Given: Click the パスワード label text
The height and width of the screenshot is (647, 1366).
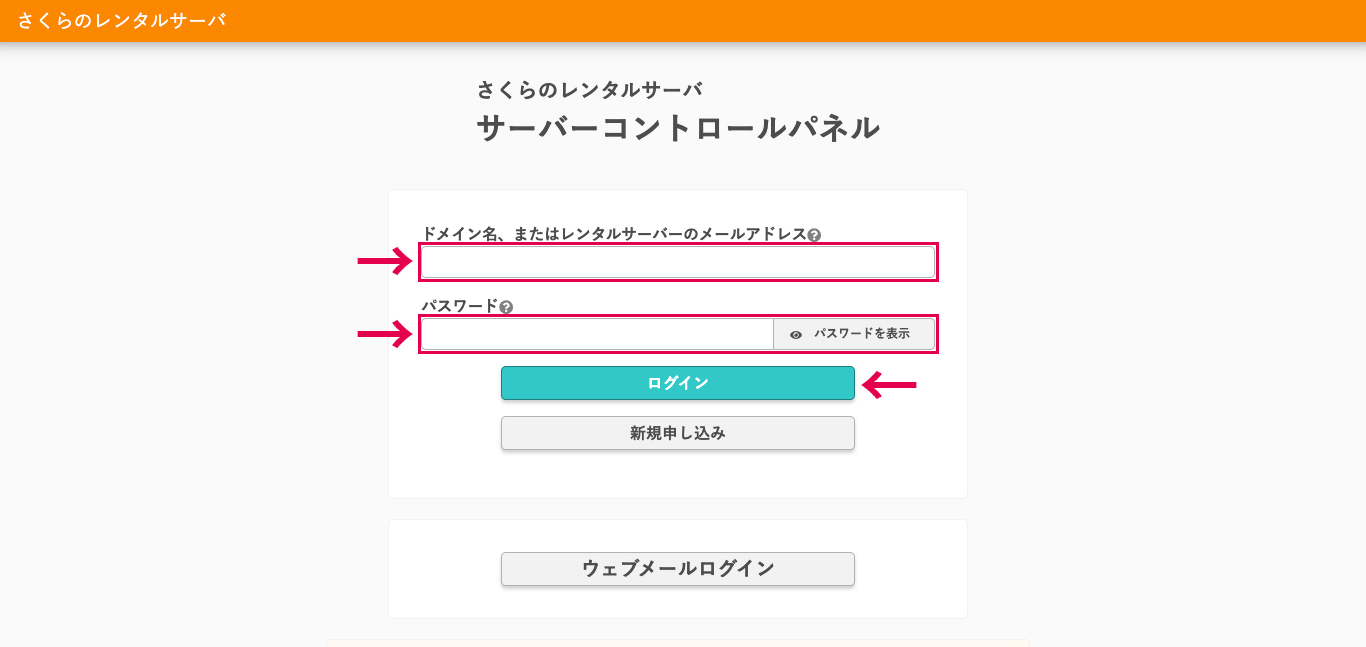Looking at the screenshot, I should point(459,306).
